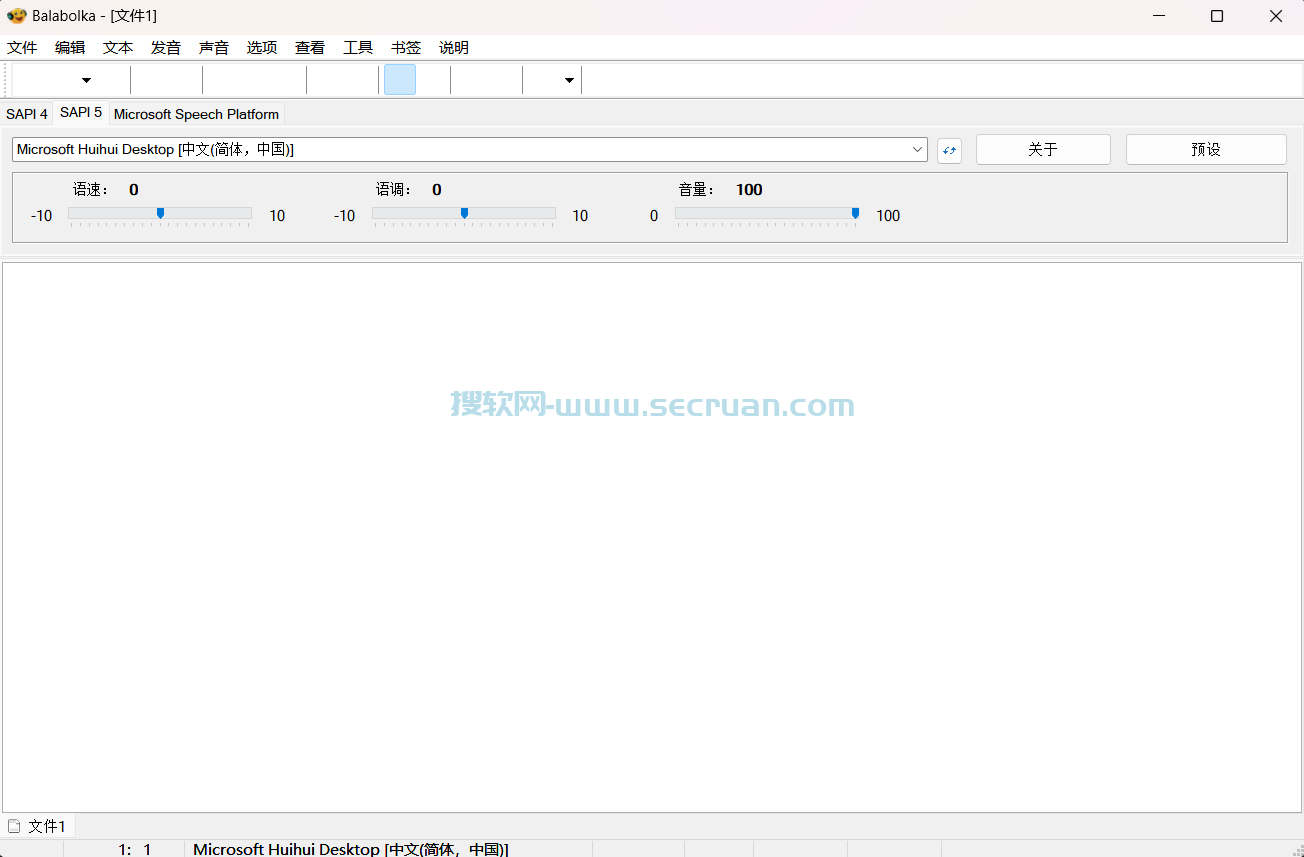This screenshot has width=1304, height=857.
Task: Click the highlighted toolbar button
Action: pyautogui.click(x=400, y=80)
